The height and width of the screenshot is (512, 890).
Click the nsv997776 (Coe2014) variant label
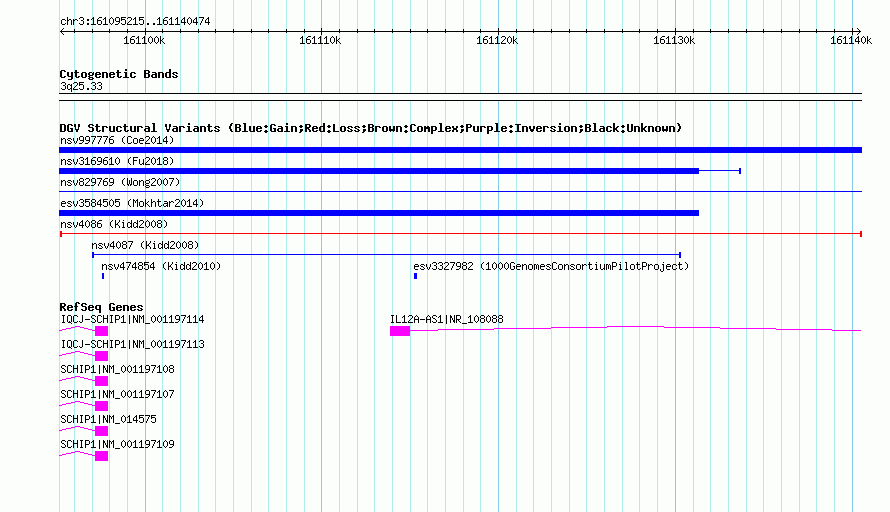pyautogui.click(x=117, y=140)
